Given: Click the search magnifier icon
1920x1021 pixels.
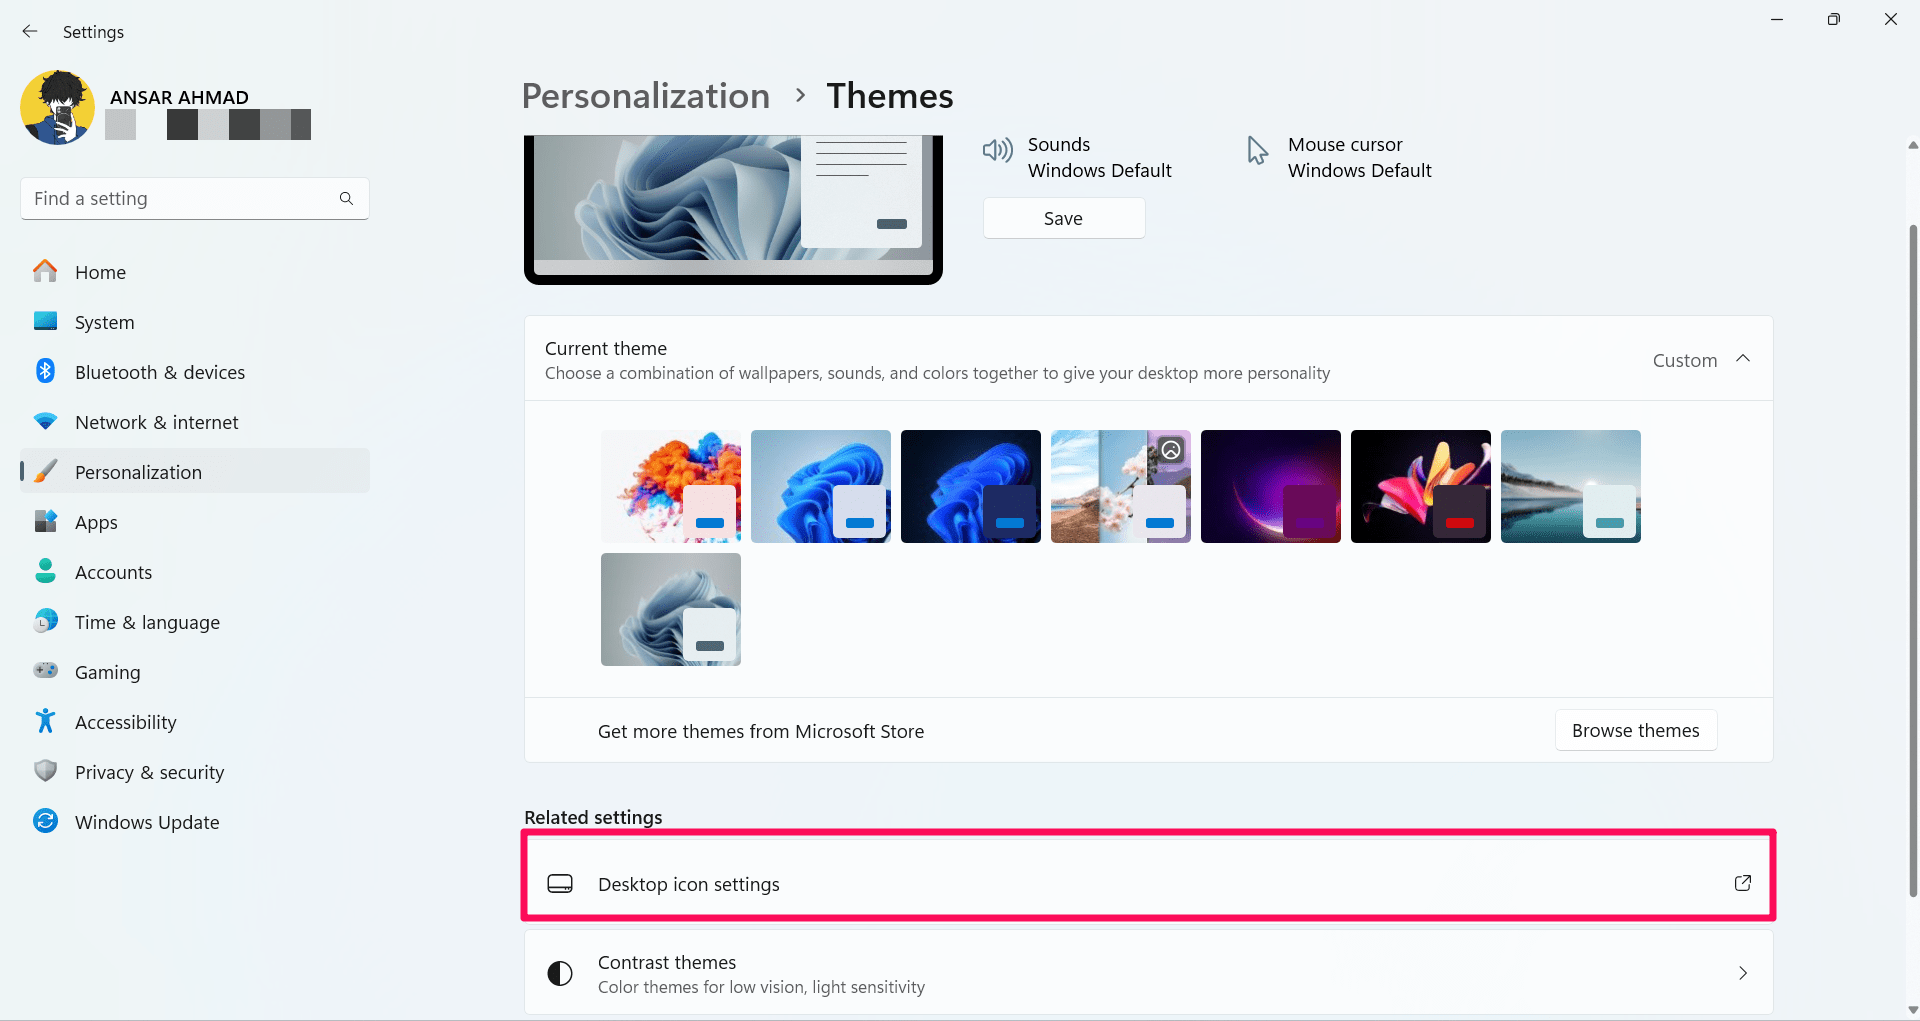Looking at the screenshot, I should coord(346,199).
